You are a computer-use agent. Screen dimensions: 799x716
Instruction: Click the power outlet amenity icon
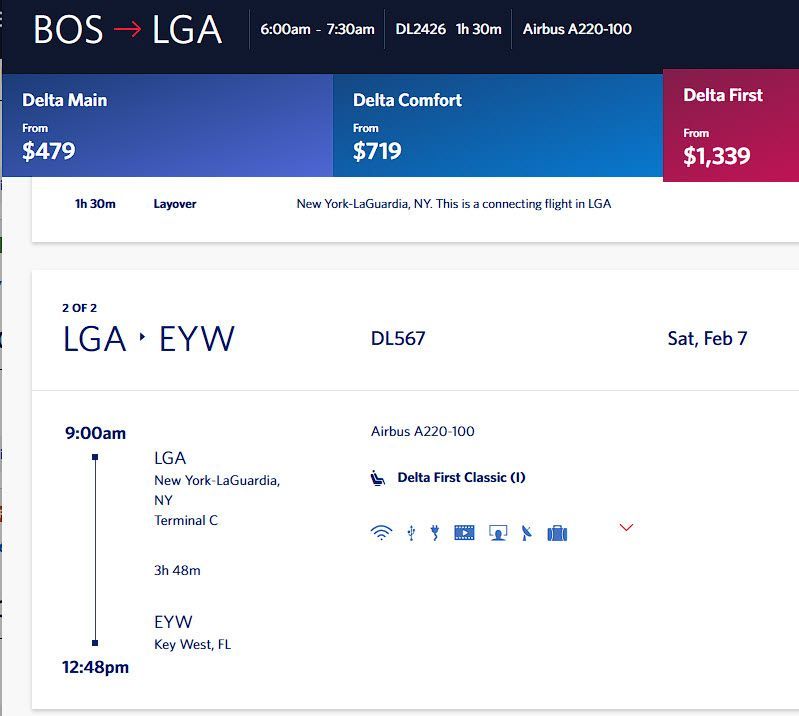435,533
